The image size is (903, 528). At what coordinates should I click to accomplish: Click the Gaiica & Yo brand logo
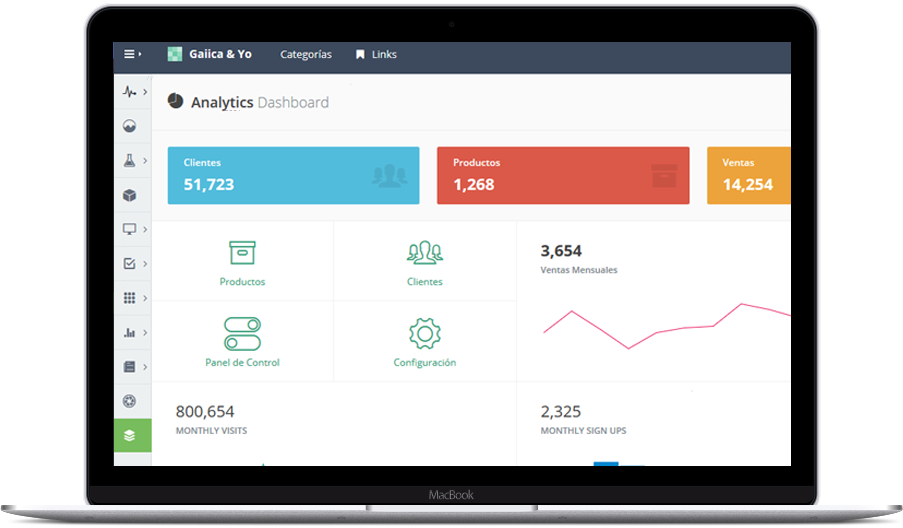pos(209,54)
